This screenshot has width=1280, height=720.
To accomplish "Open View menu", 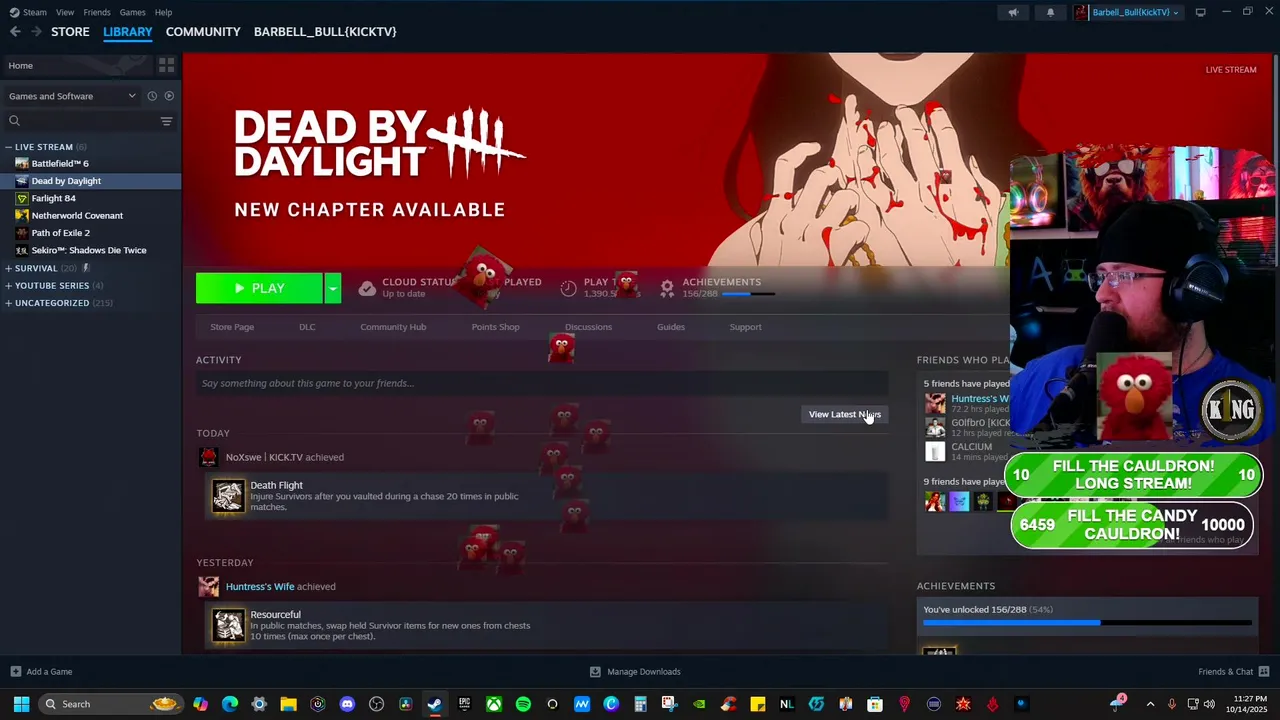I will 65,12.
